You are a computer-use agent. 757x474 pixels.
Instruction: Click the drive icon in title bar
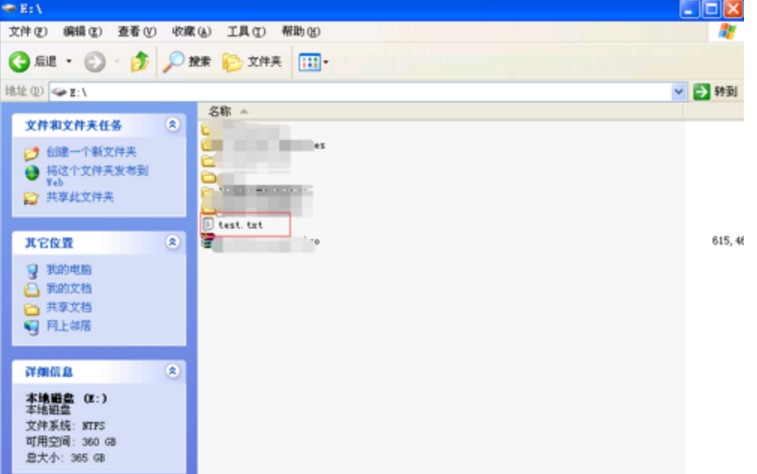[x=9, y=8]
